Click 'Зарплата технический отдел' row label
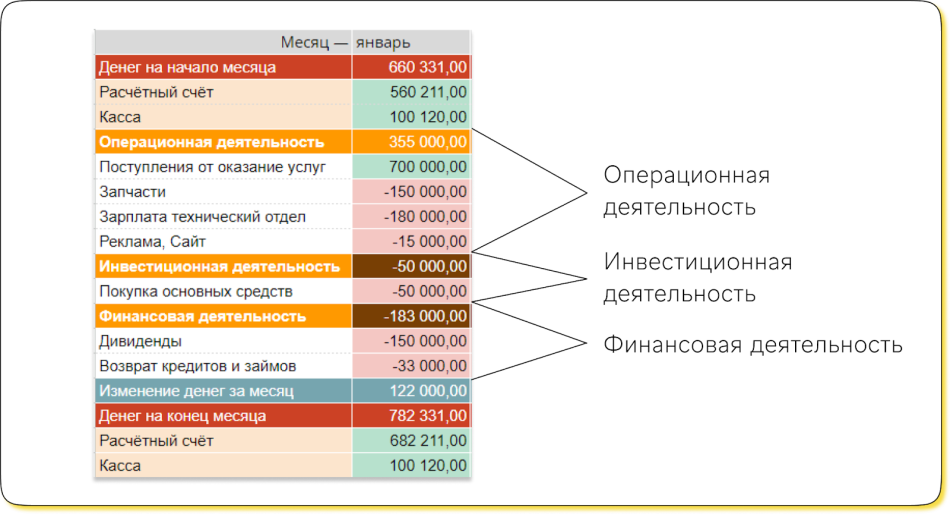Viewport: 950px width, 514px height. coord(224,216)
